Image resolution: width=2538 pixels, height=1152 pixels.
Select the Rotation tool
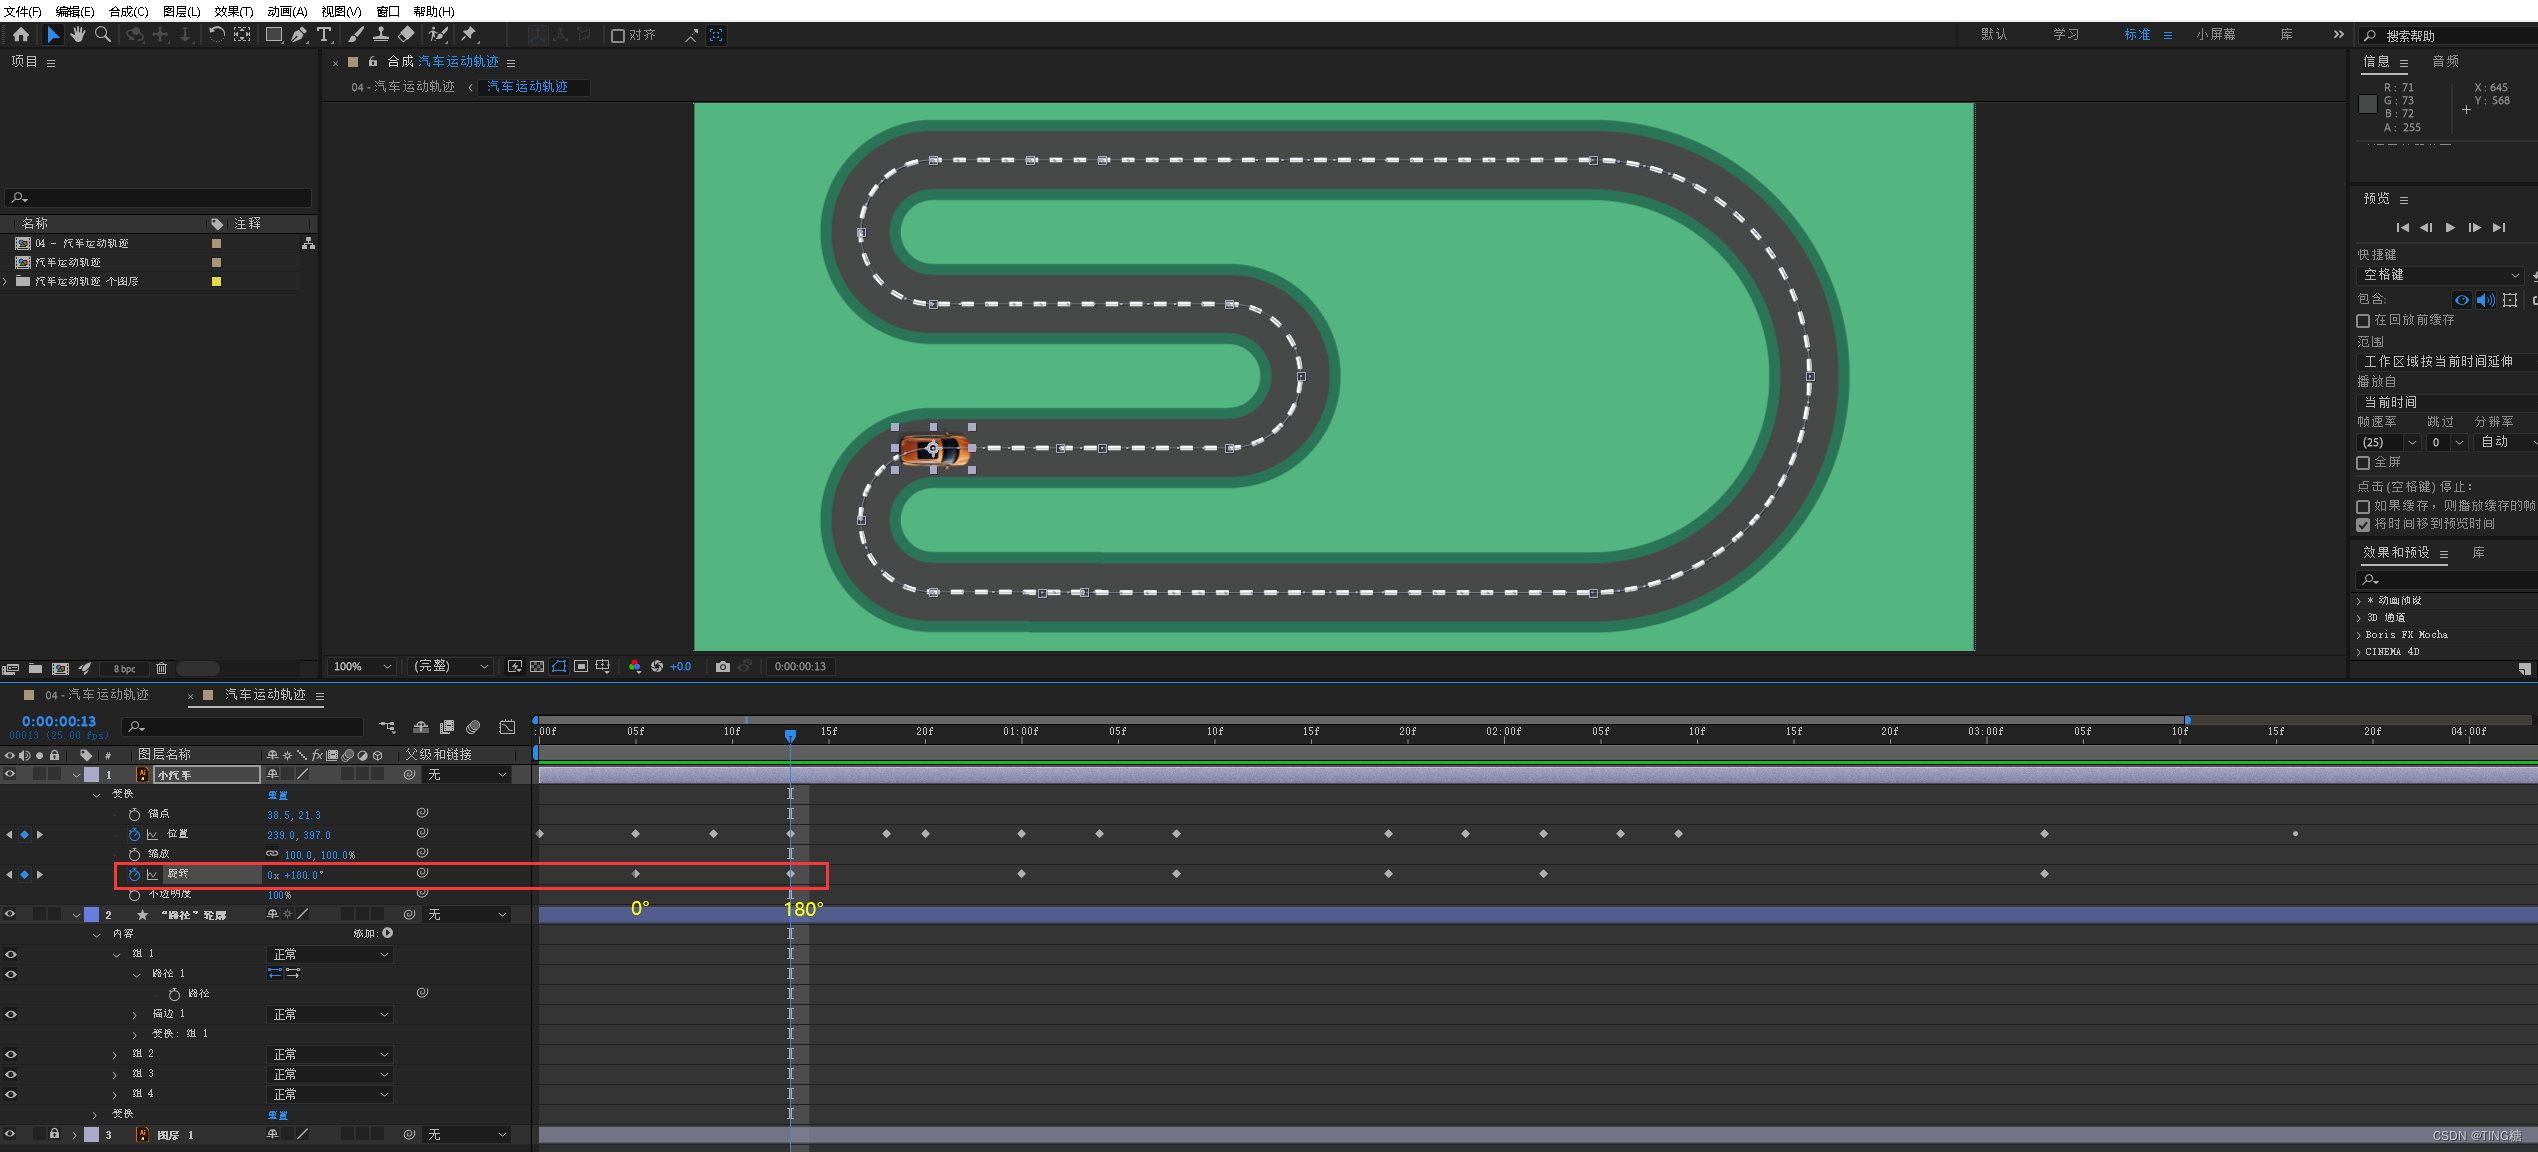(x=216, y=35)
